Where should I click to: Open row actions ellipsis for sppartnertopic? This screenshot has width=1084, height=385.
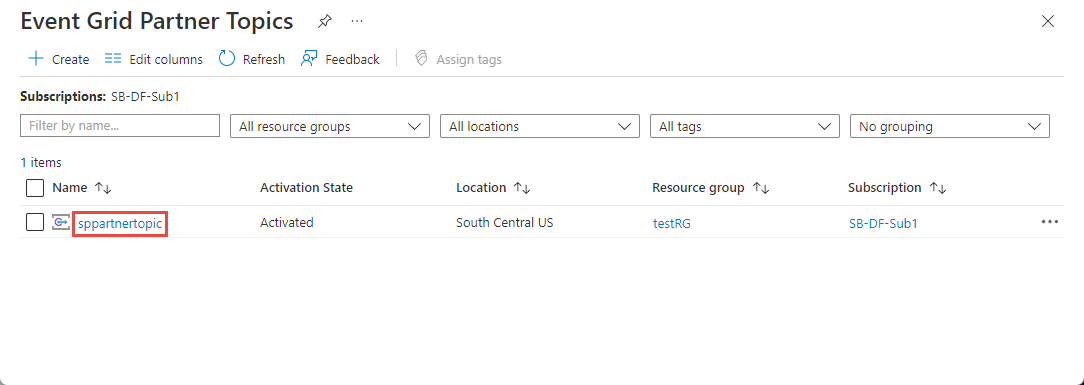[1049, 222]
